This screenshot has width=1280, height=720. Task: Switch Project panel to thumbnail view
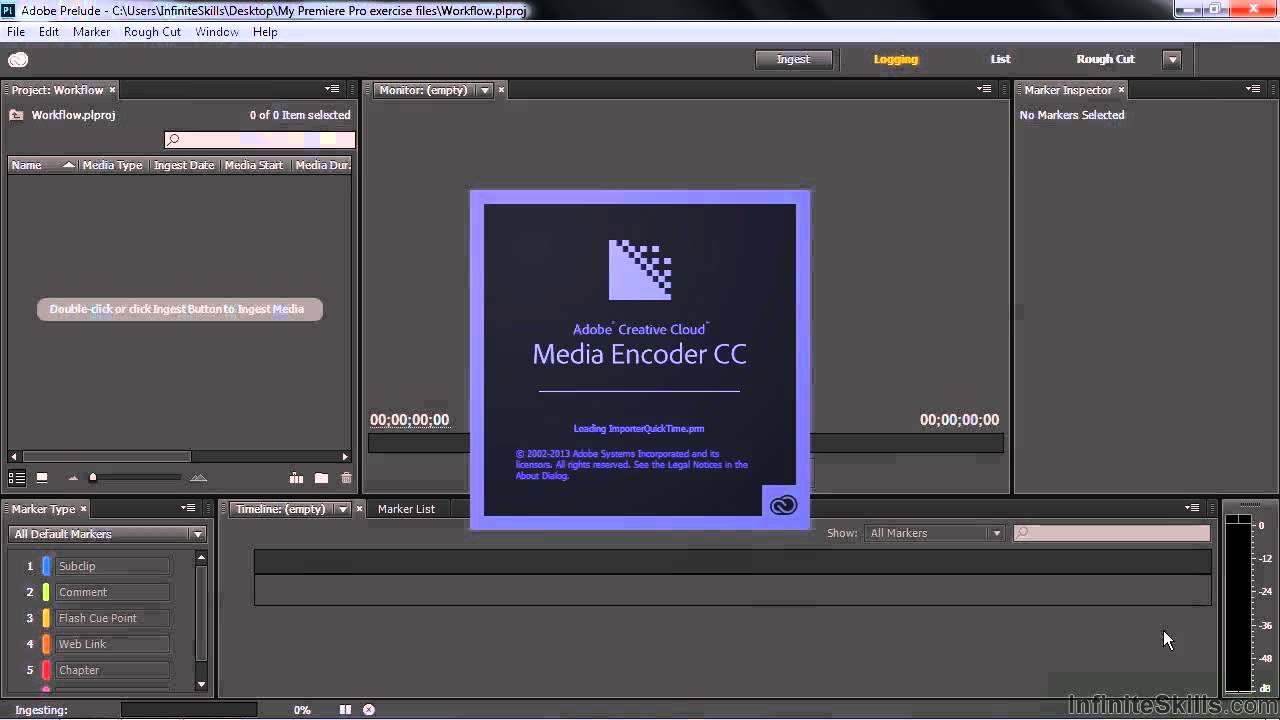point(42,478)
